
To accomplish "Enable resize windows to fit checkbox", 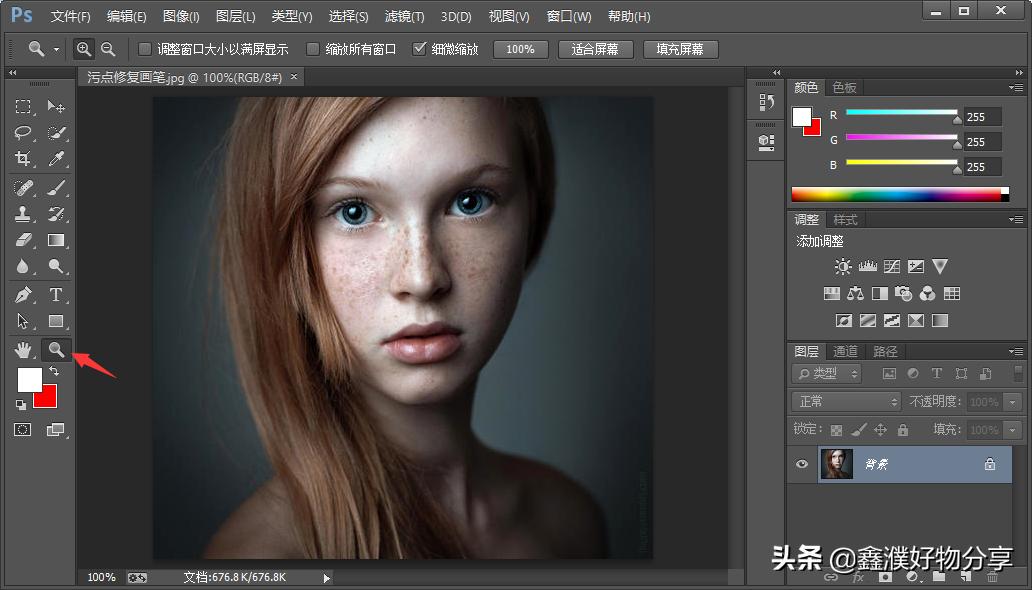I will point(145,49).
